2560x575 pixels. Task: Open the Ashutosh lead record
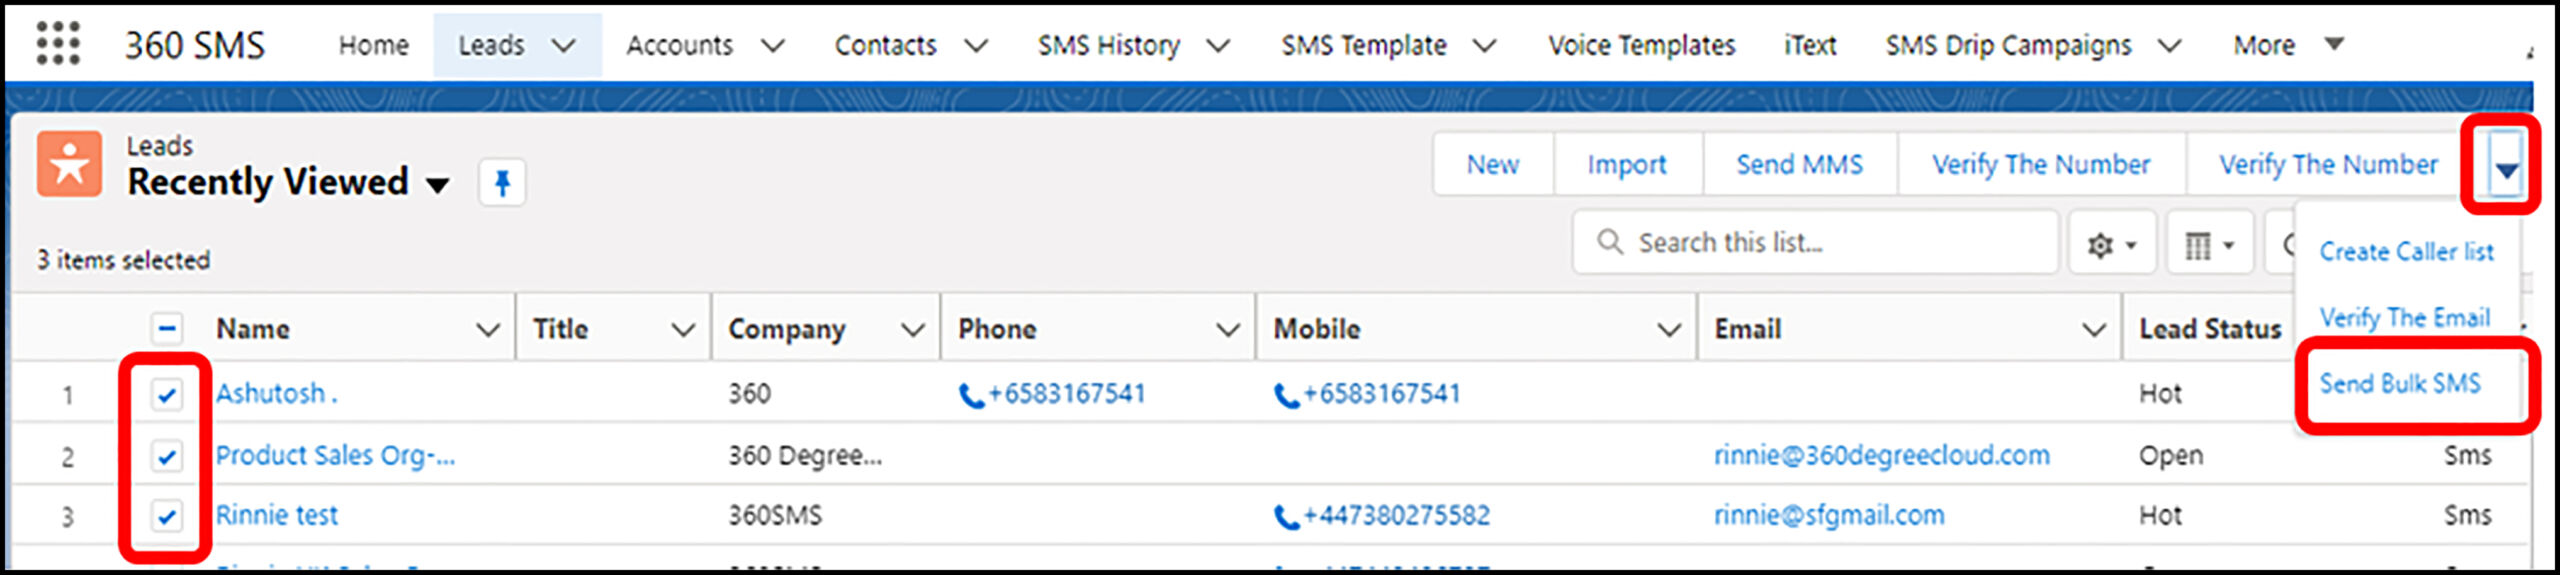pyautogui.click(x=277, y=393)
